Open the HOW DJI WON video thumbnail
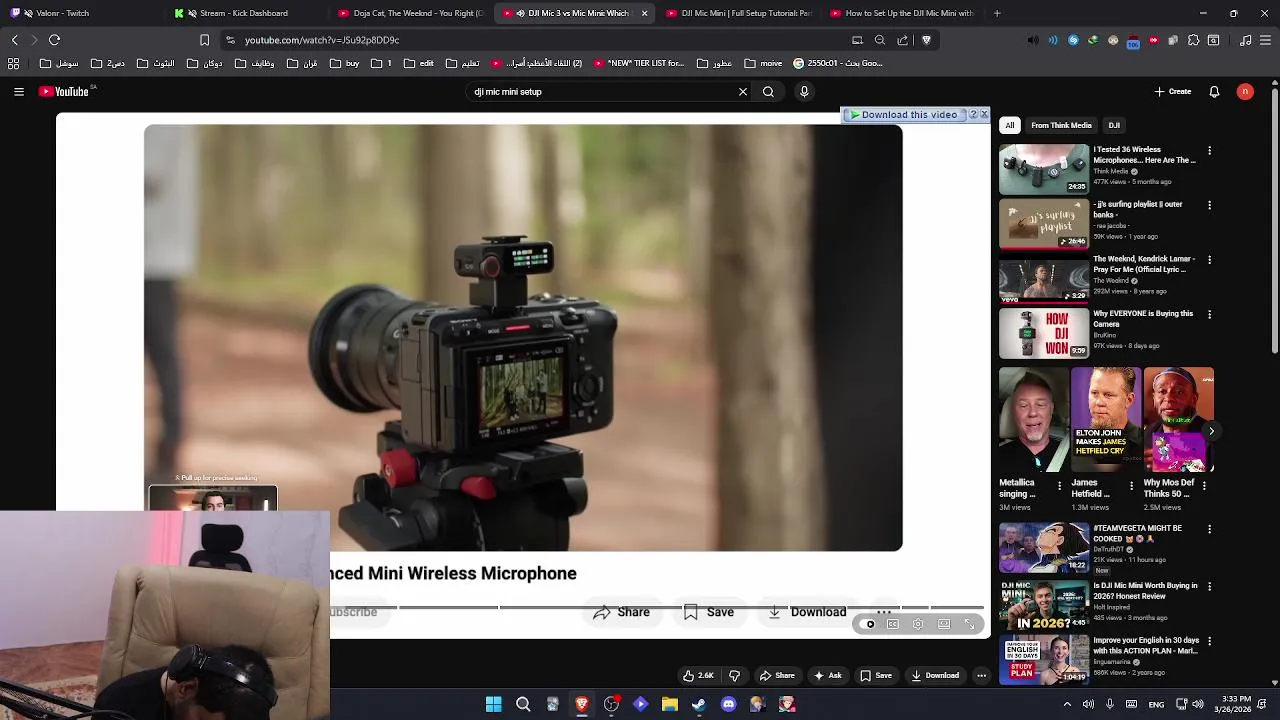Screen dimensions: 1280x720 coord(1044,333)
